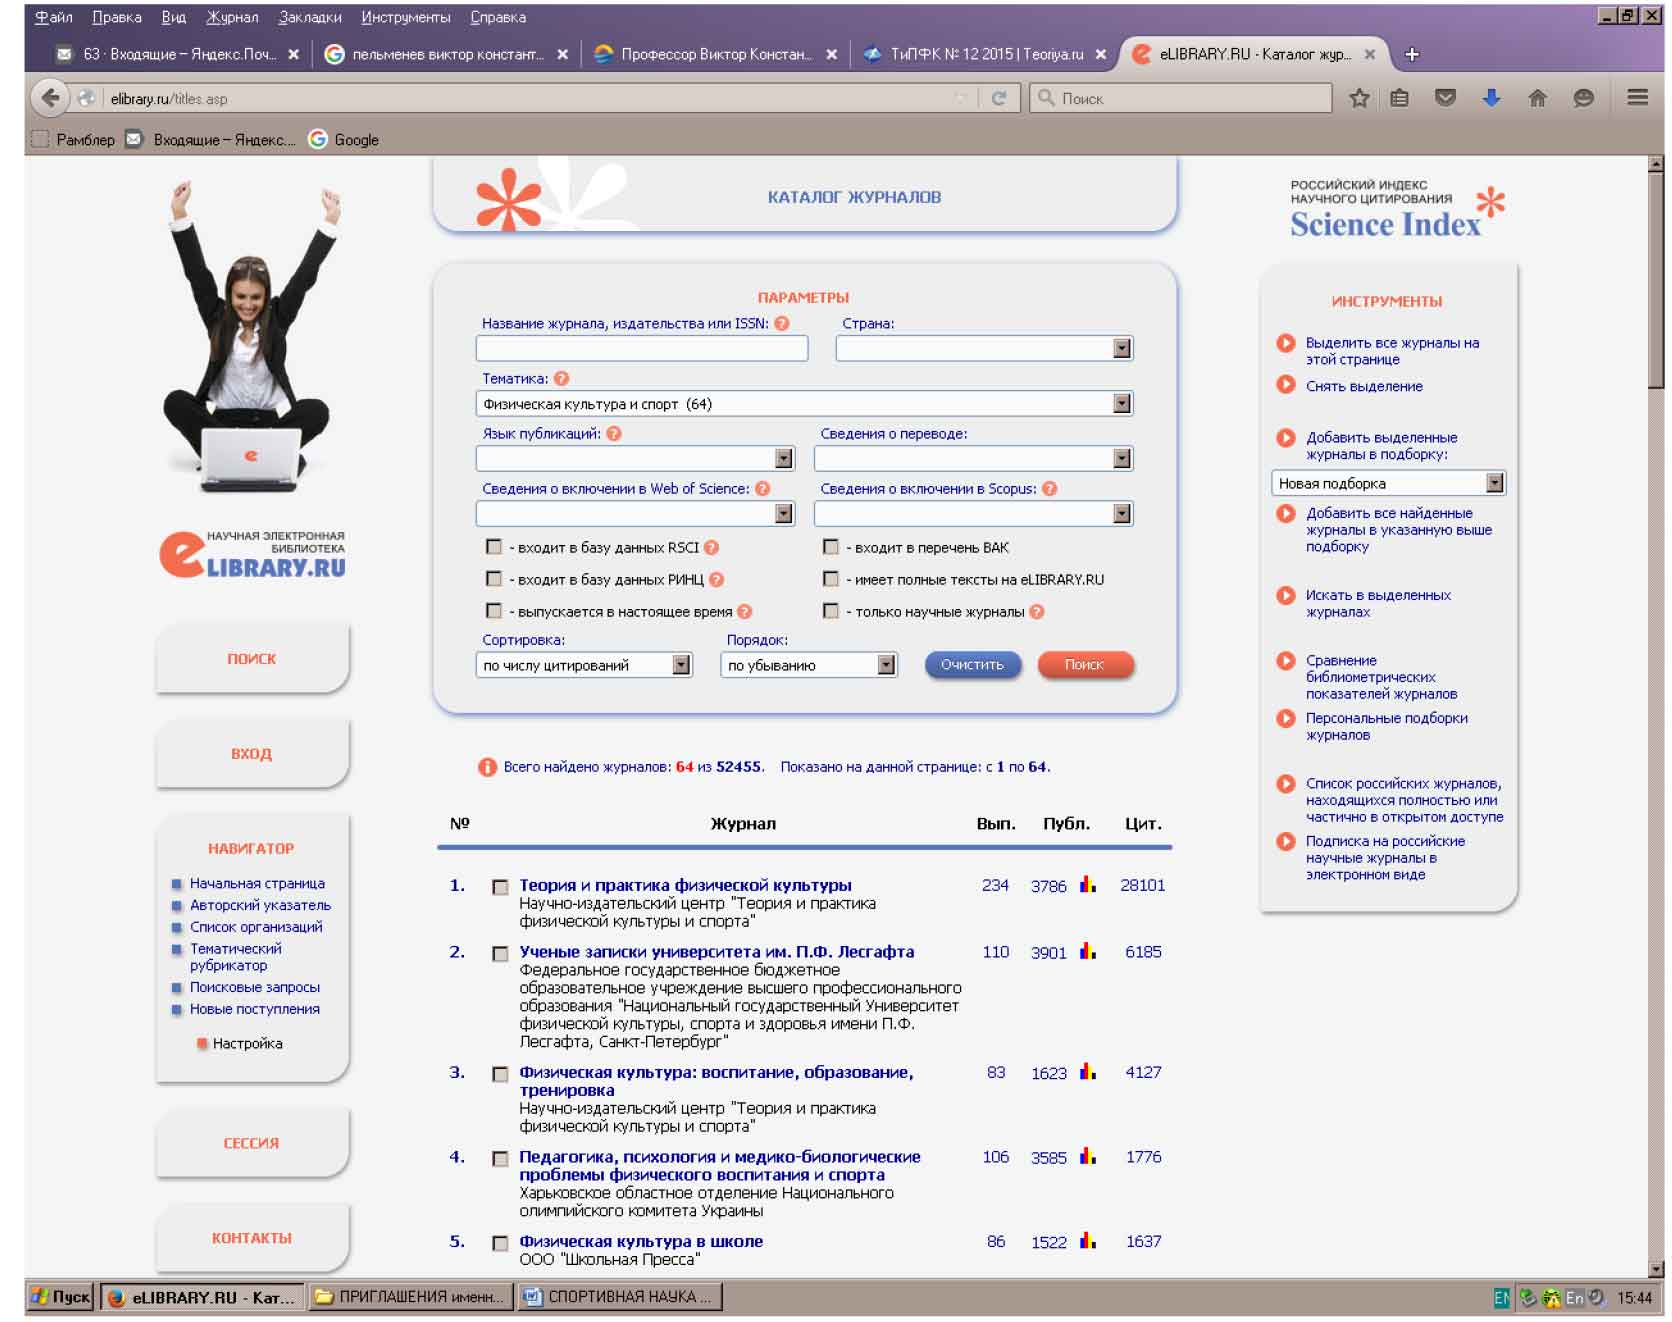
Task: Expand the Тематика dropdown
Action: click(1122, 404)
